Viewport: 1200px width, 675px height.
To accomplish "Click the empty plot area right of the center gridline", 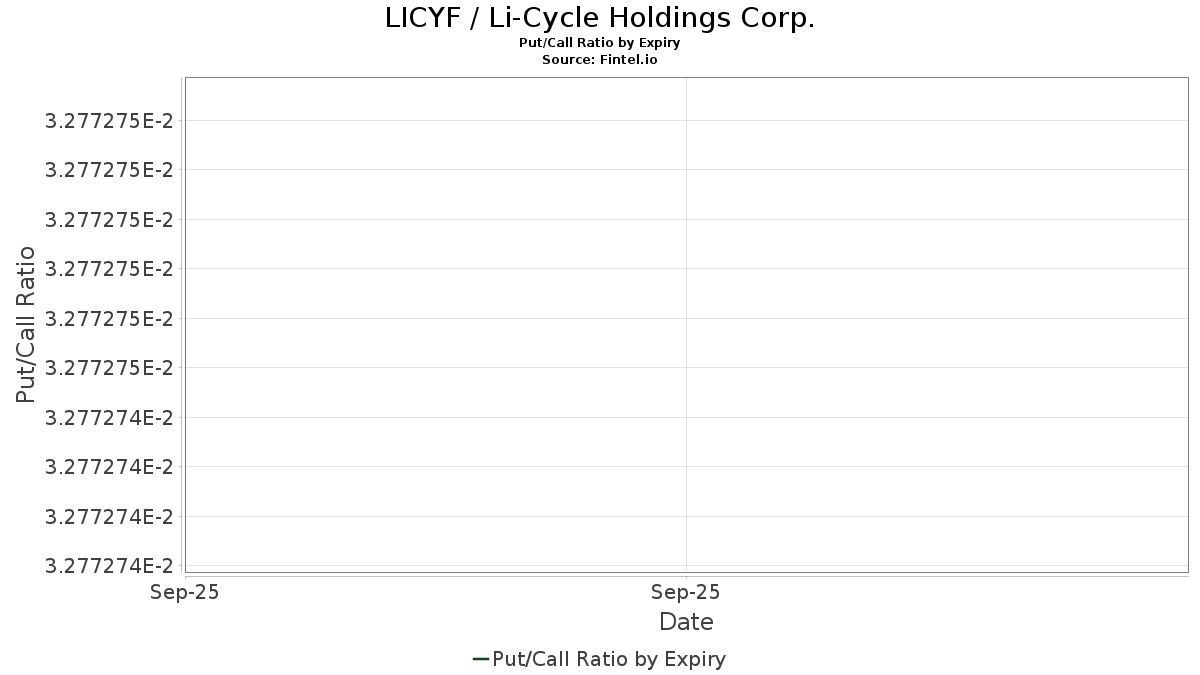I will [937, 325].
